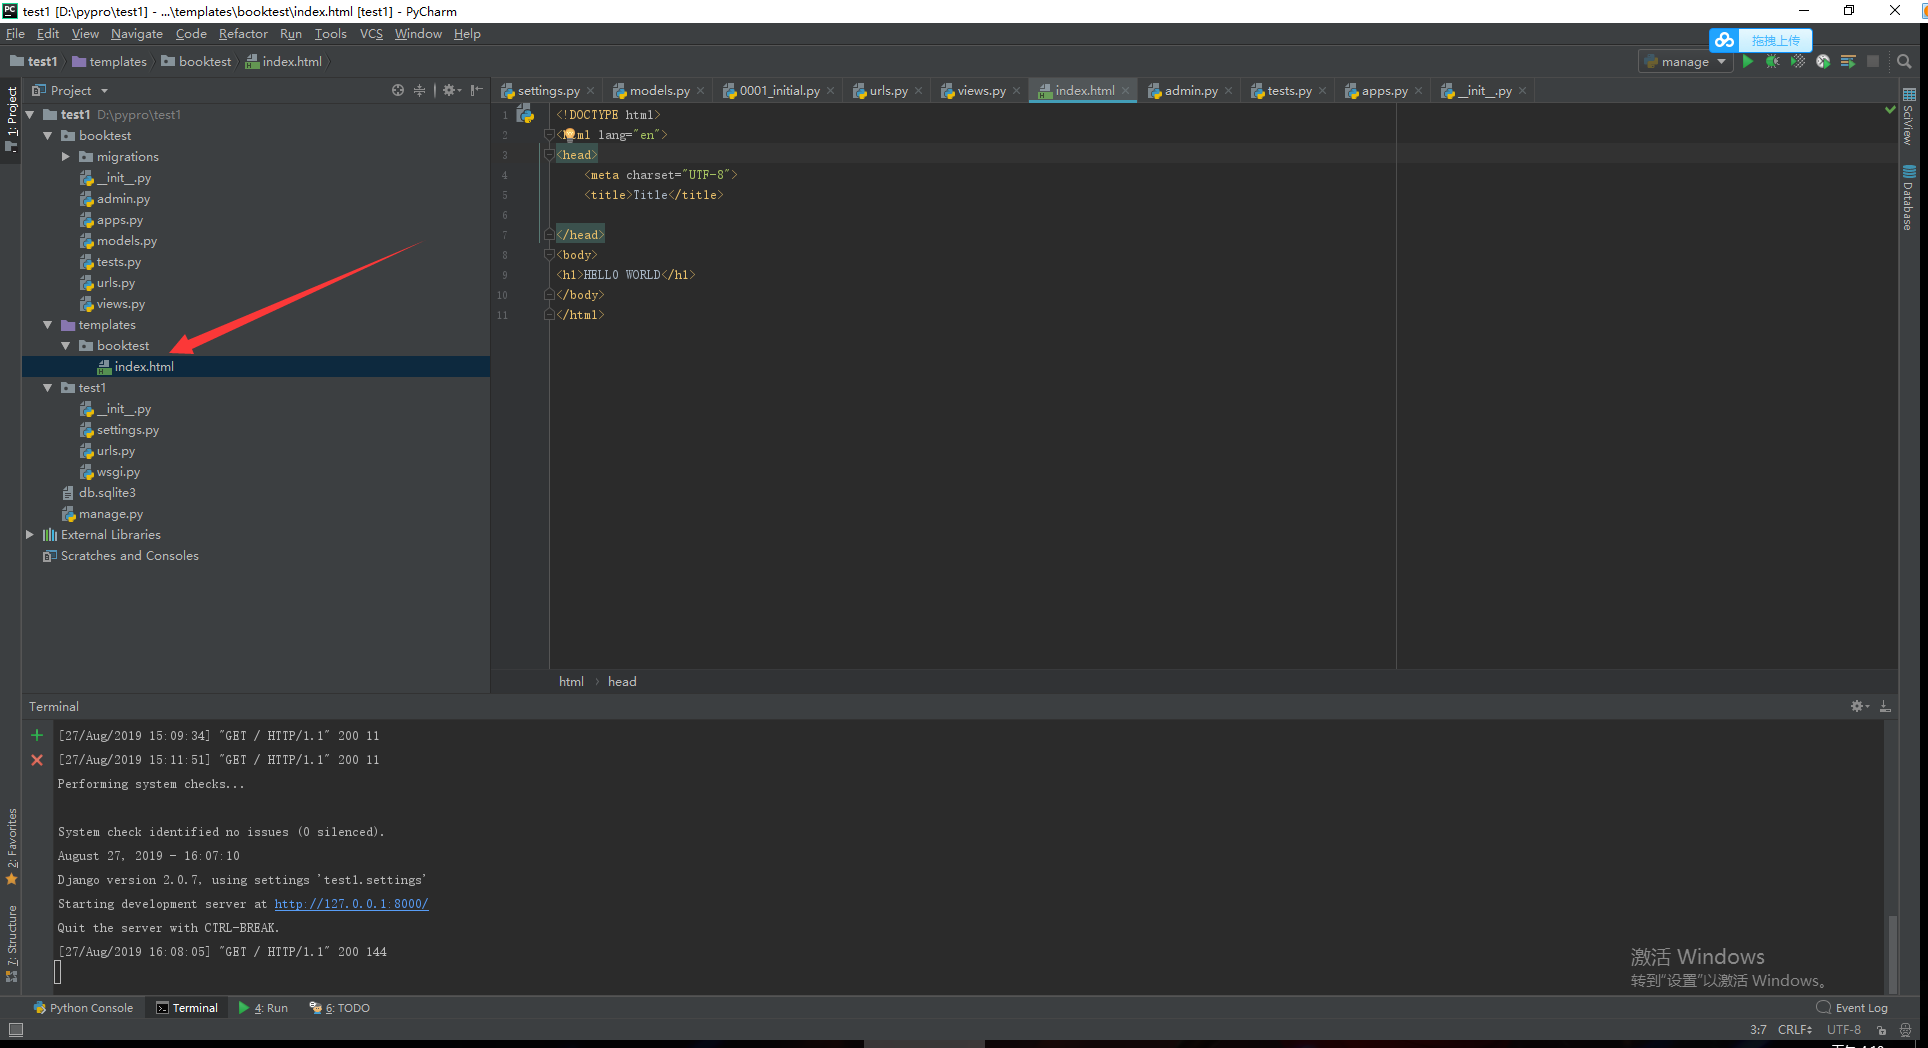Click the gray stop square in toolbar
Image resolution: width=1928 pixels, height=1048 pixels.
(x=1873, y=62)
